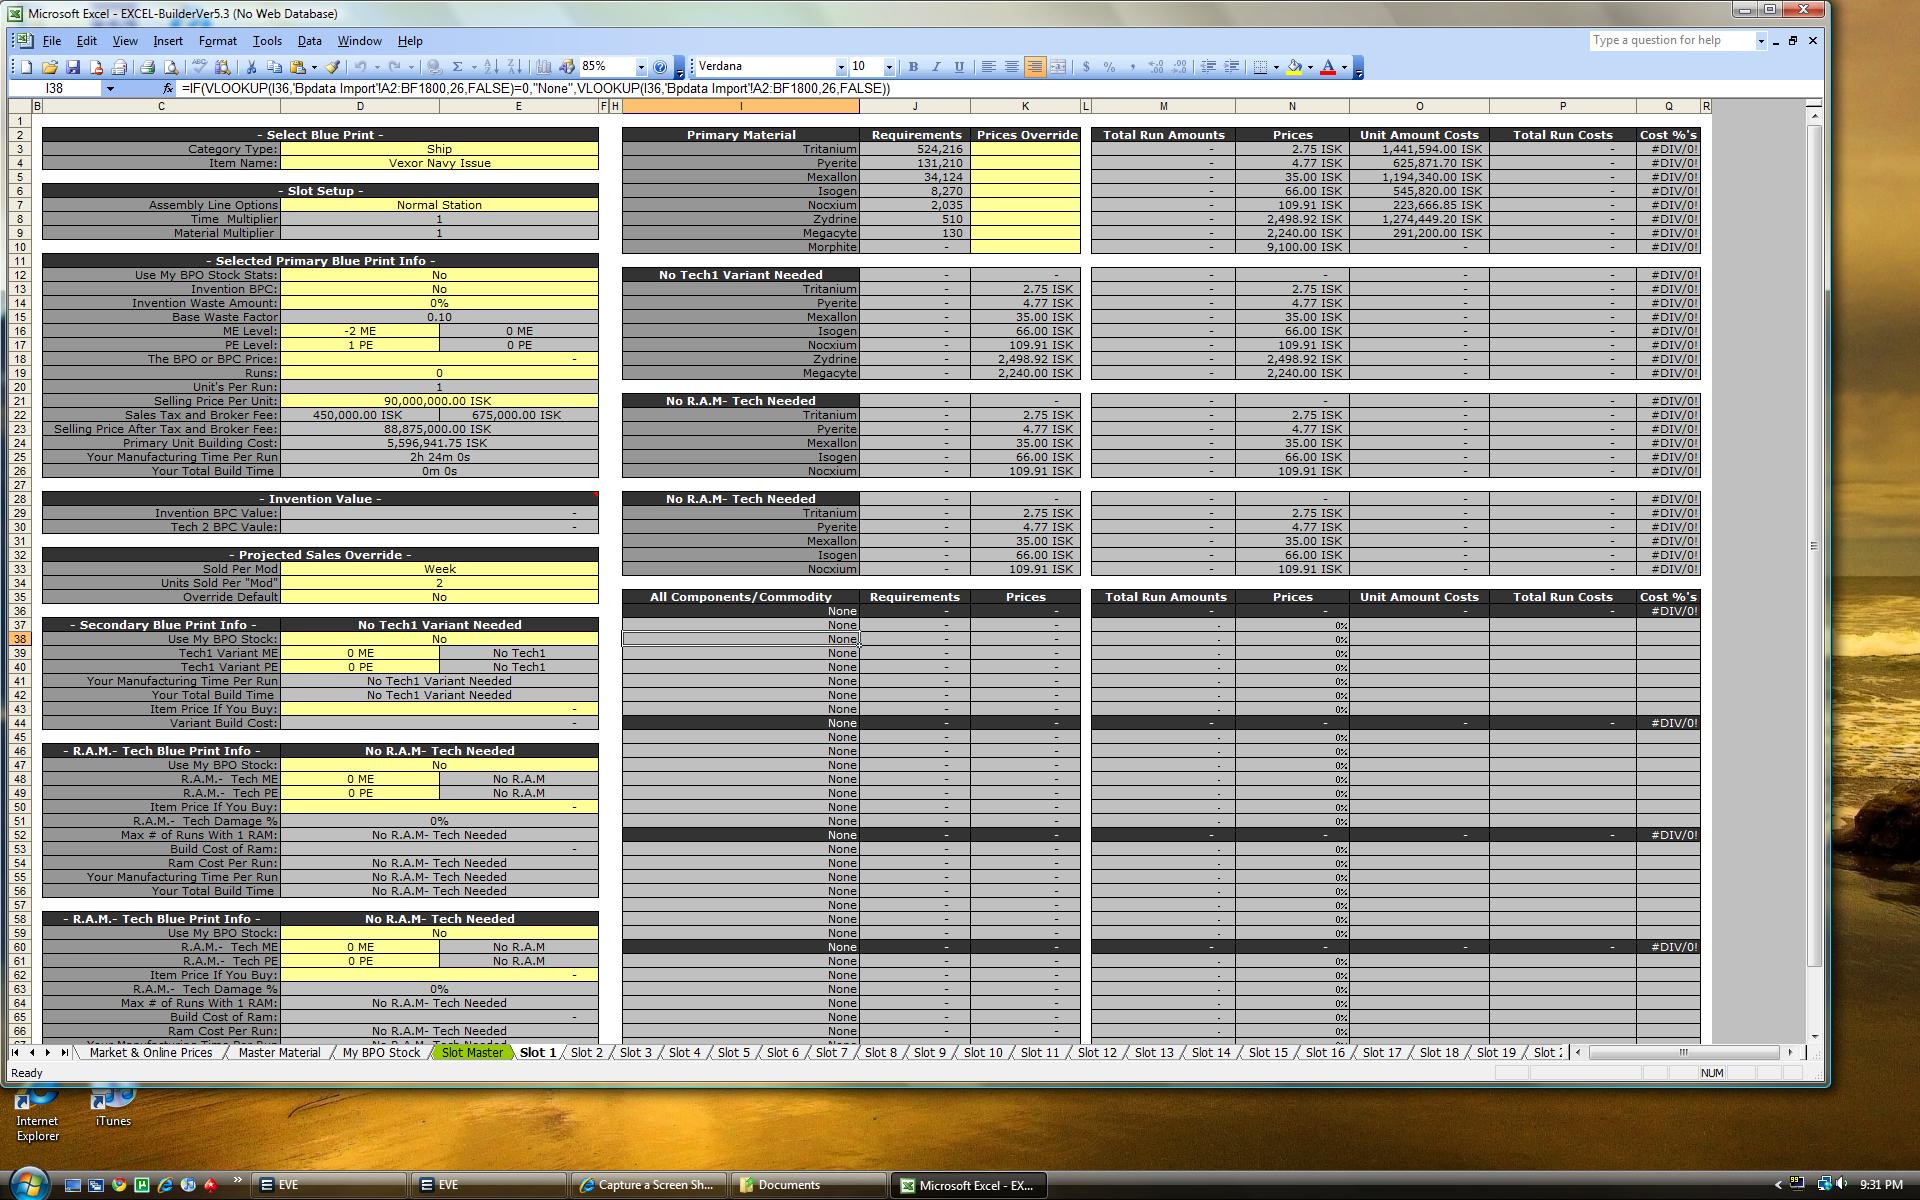Image resolution: width=1920 pixels, height=1200 pixels.
Task: Click the Print Preview icon
Action: (171, 67)
